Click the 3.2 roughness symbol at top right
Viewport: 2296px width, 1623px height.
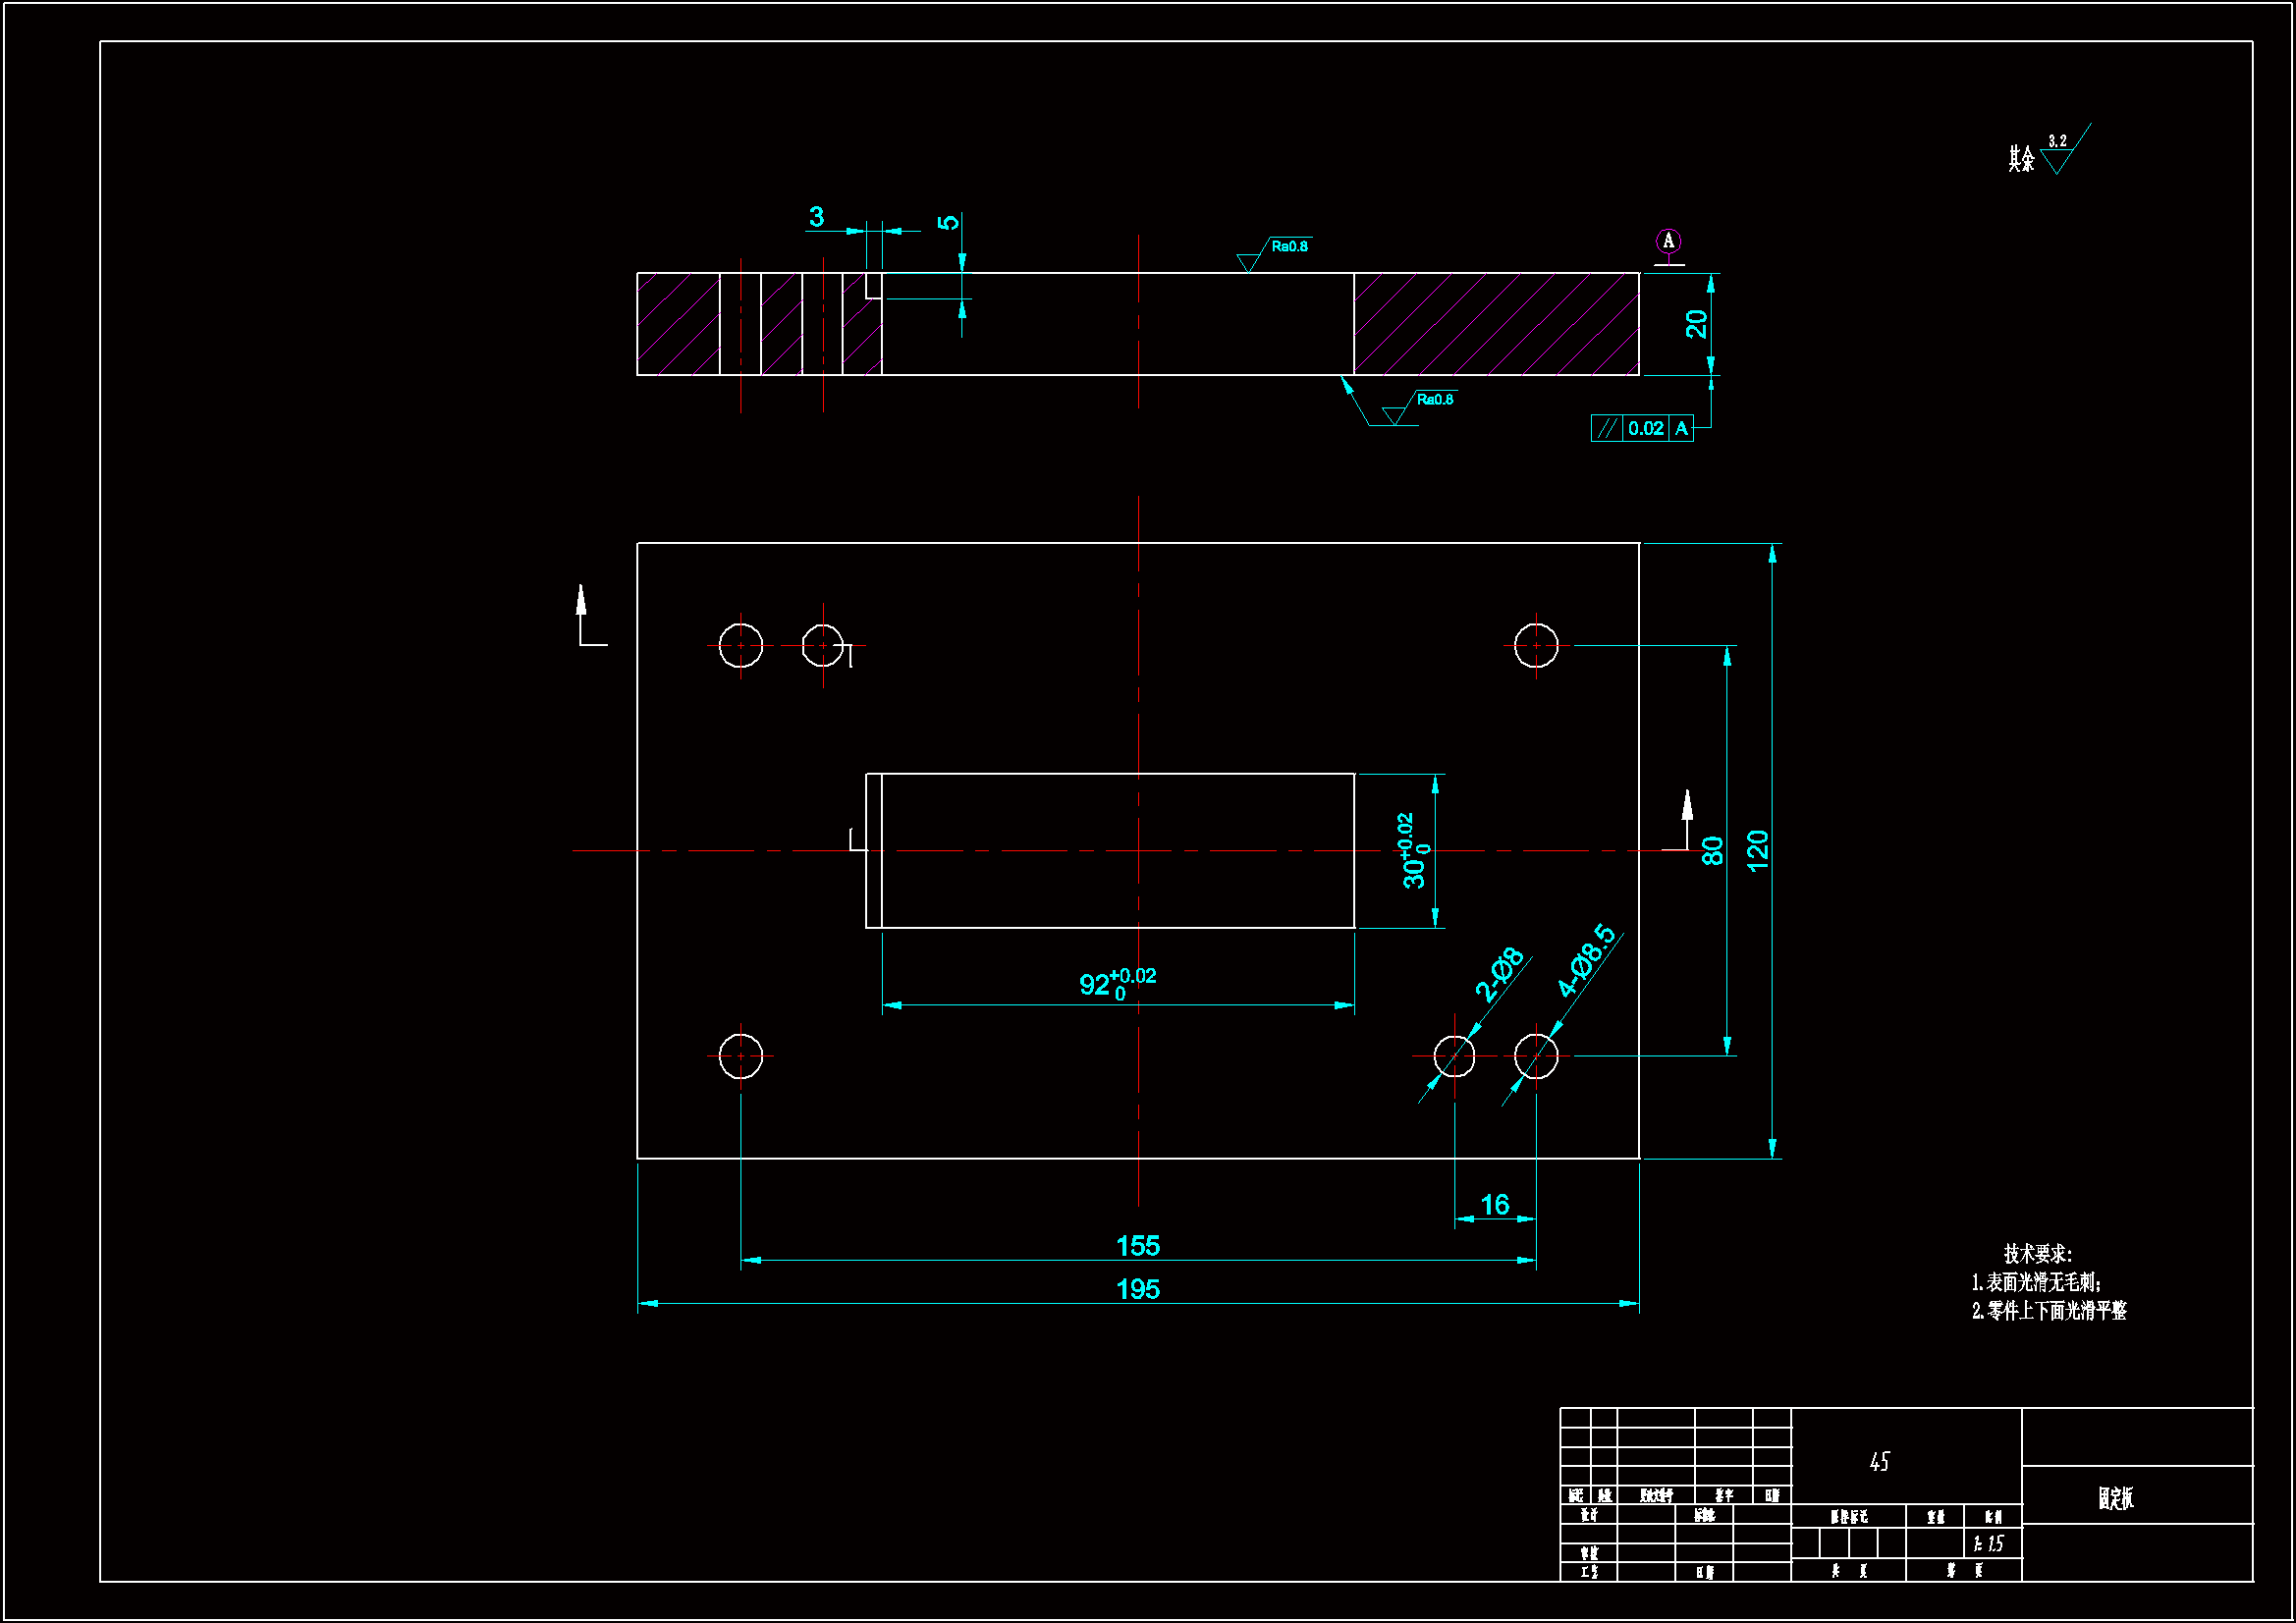pyautogui.click(x=2060, y=152)
